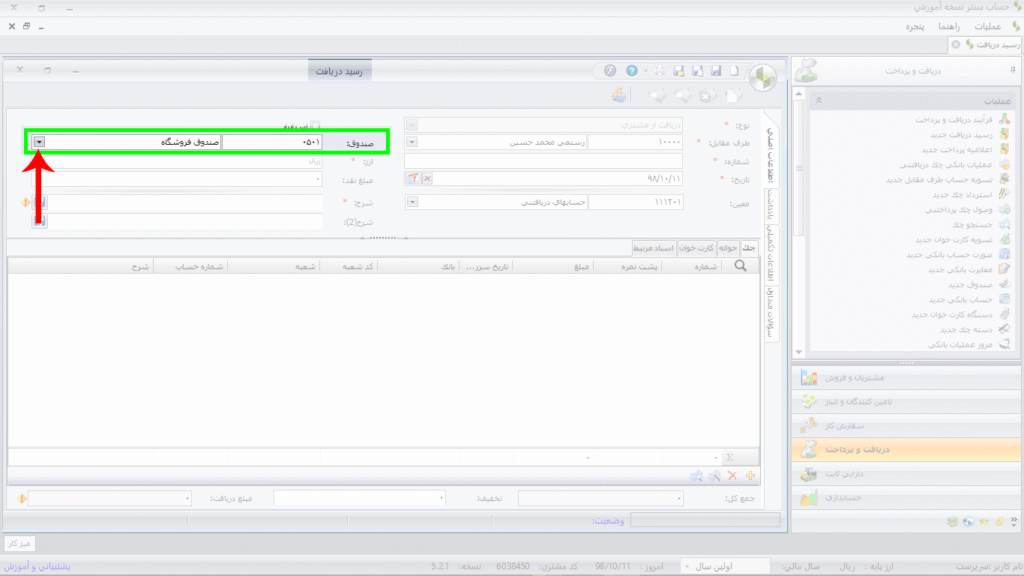The image size is (1024, 576).
Task: Open استرداد چک جدید item
Action: pyautogui.click(x=962, y=195)
